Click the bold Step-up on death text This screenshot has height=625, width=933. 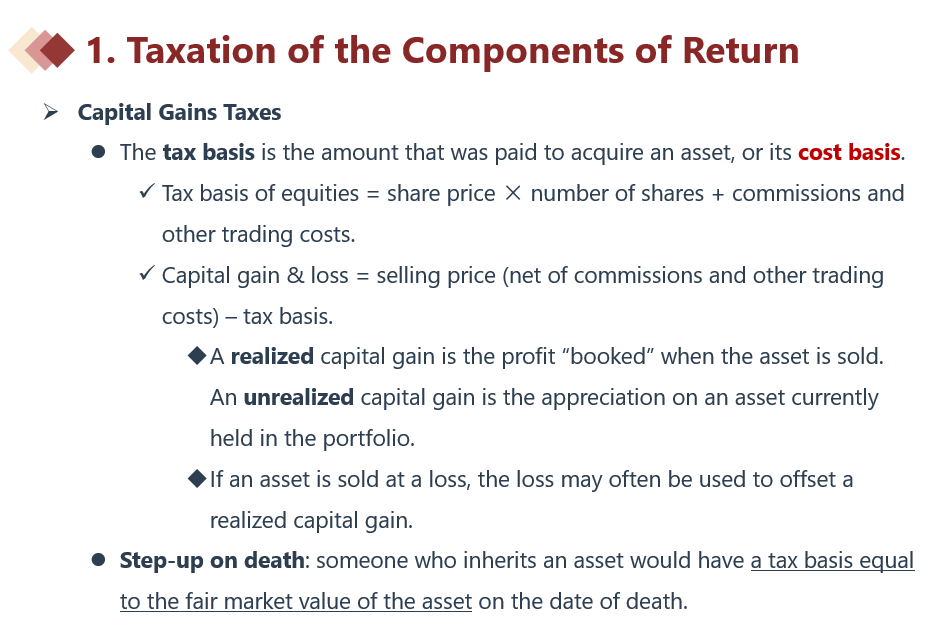(212, 561)
